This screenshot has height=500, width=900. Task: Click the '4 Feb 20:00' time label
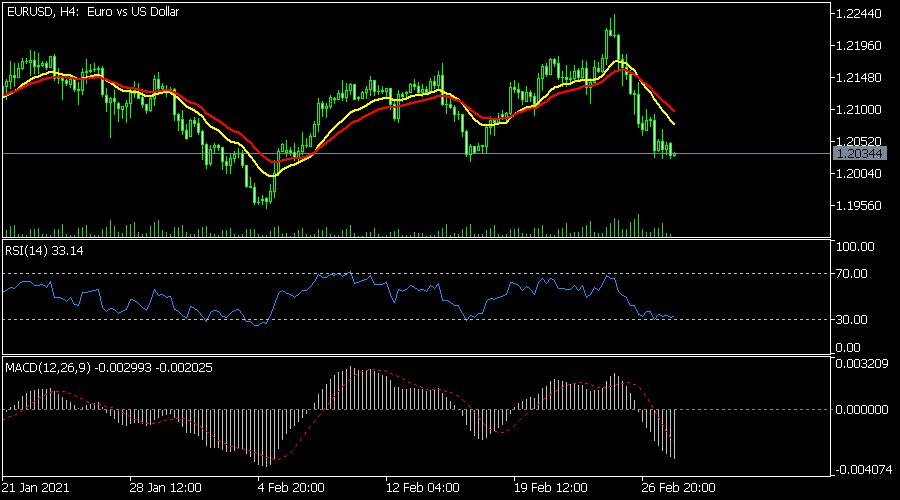(291, 488)
